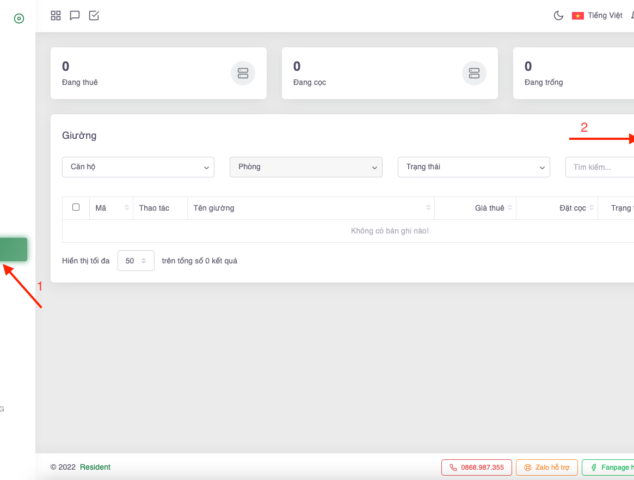Click the Tìm kiếm search field
The width and height of the screenshot is (634, 480).
pos(598,167)
